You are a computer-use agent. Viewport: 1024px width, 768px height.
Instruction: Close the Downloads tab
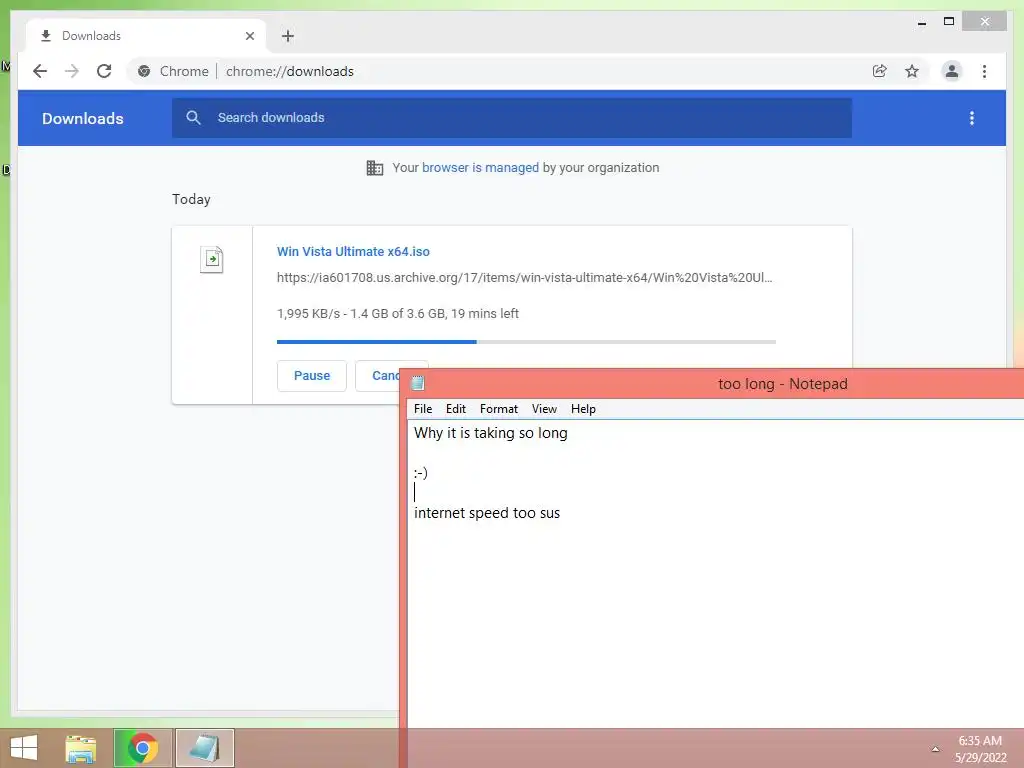tap(249, 36)
